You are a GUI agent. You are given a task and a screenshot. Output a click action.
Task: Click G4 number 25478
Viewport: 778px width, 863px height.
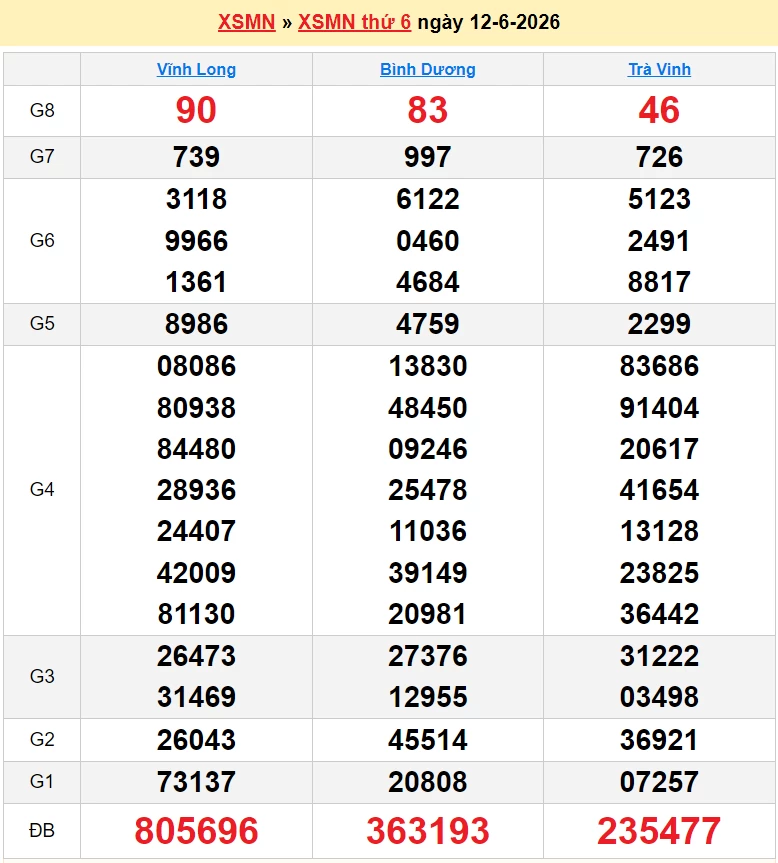pyautogui.click(x=428, y=490)
